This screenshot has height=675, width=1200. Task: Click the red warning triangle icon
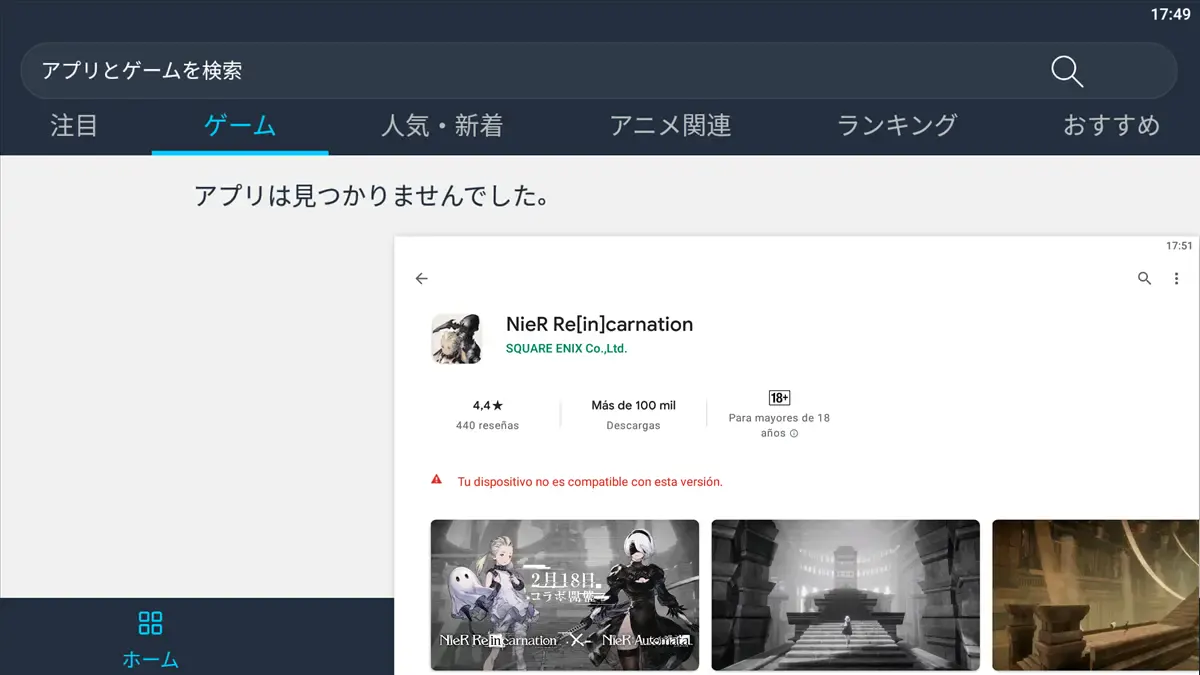click(x=436, y=480)
